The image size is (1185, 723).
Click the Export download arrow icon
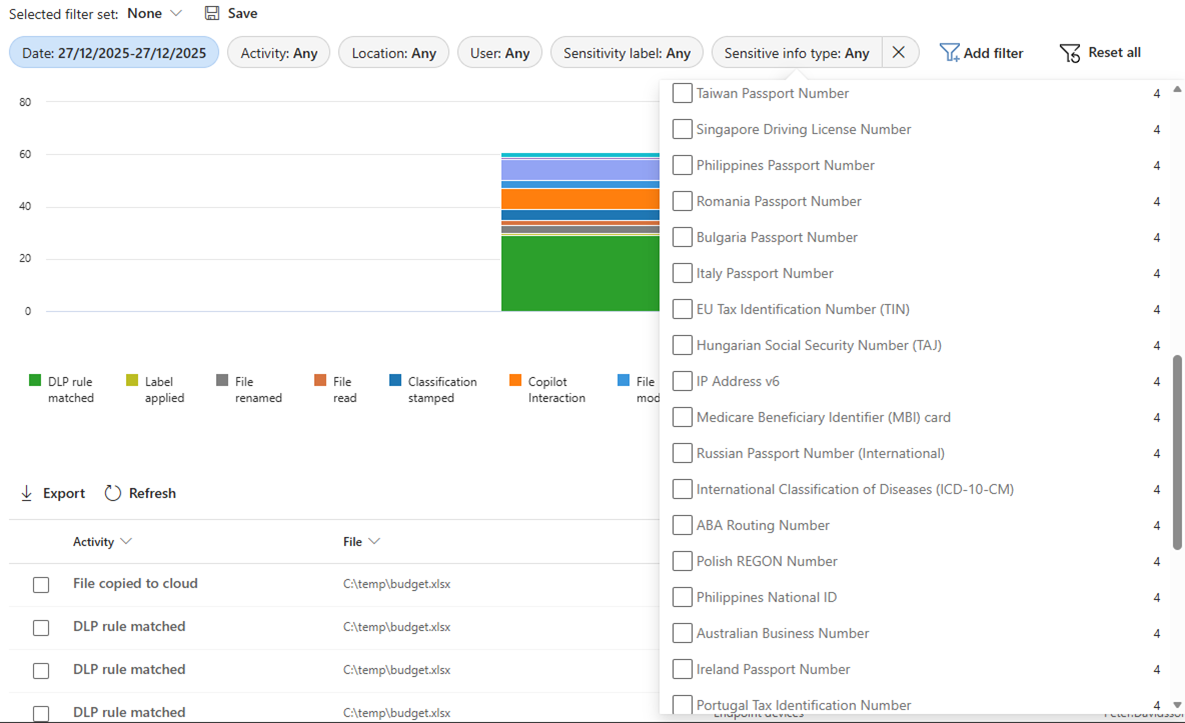tap(27, 493)
